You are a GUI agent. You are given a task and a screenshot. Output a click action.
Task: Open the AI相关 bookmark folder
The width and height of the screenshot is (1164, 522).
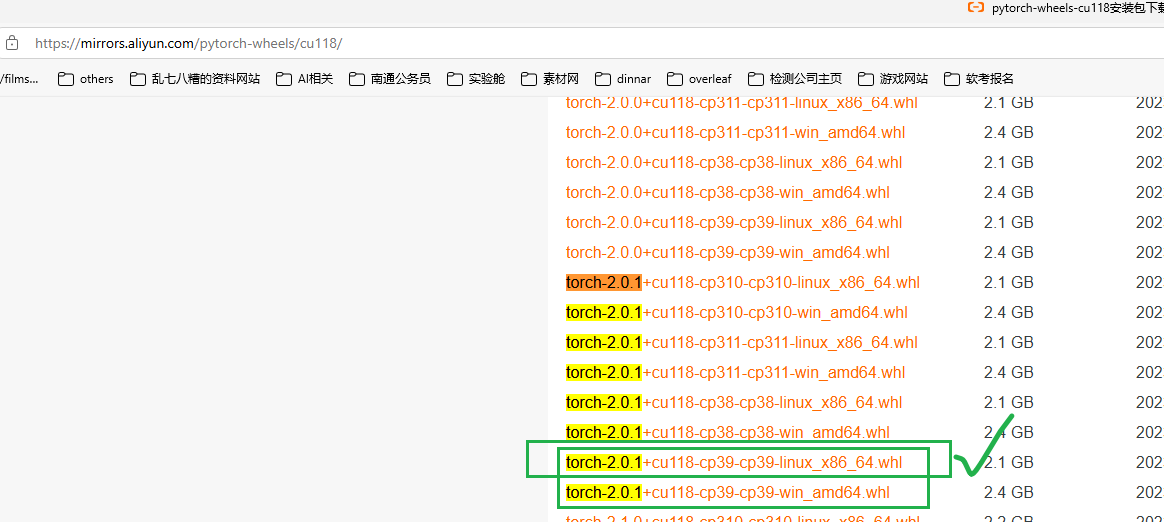pos(304,79)
